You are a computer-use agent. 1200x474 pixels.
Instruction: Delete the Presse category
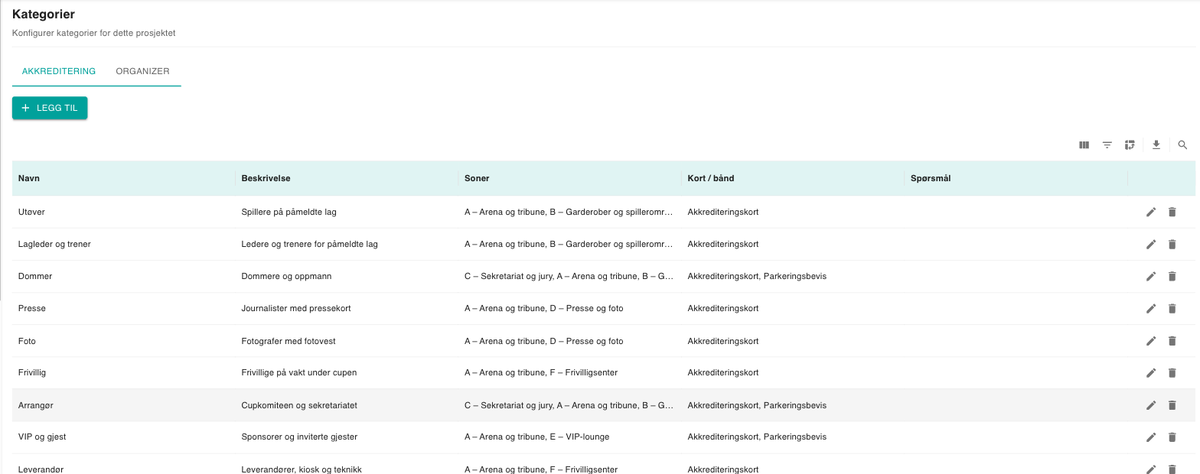pyautogui.click(x=1172, y=308)
